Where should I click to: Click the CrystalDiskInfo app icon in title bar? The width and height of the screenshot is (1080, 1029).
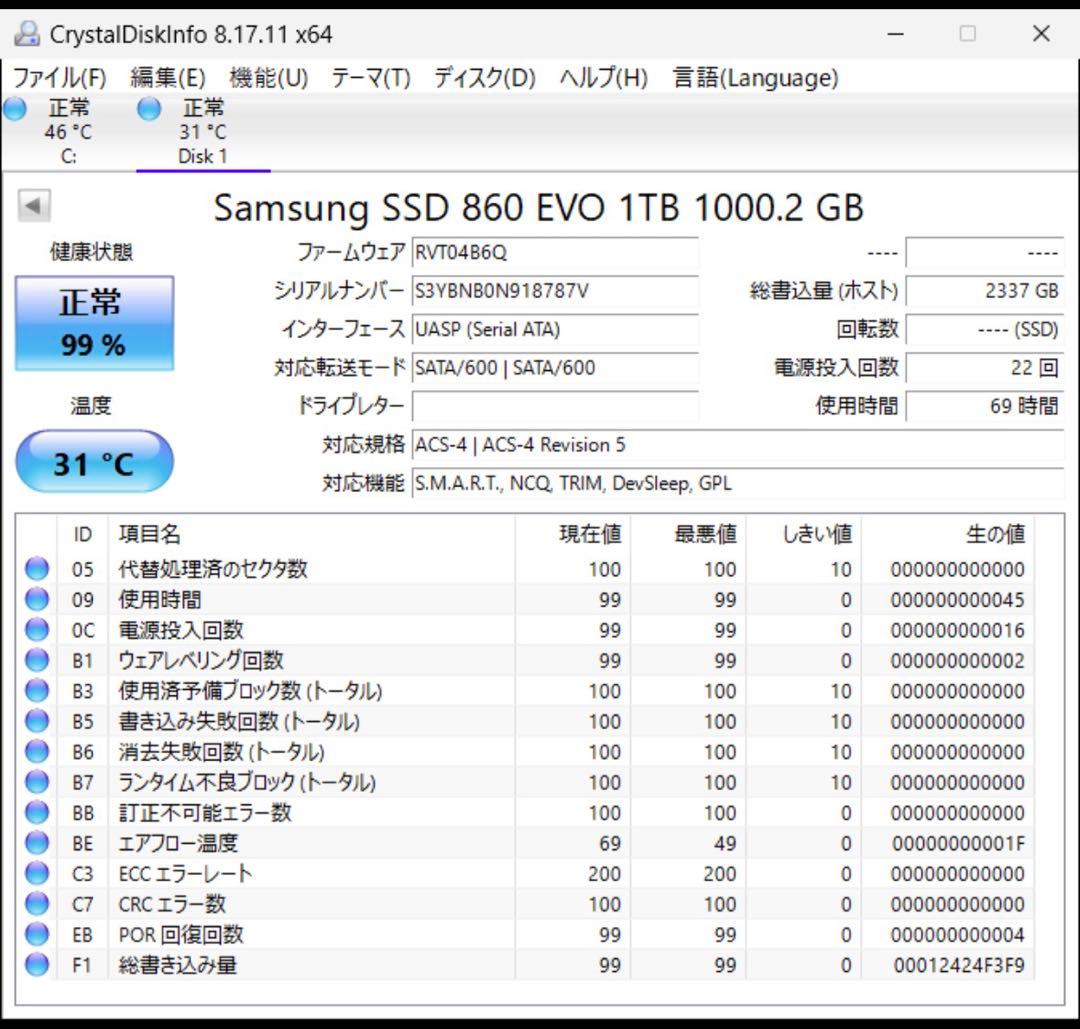pos(27,34)
